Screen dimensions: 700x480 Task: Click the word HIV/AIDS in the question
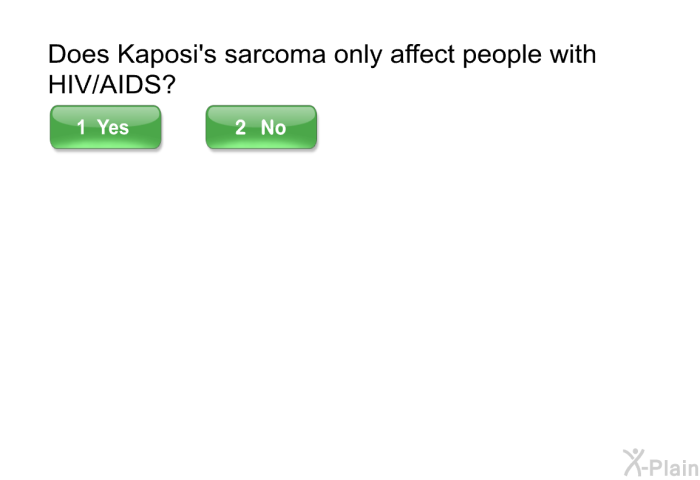(x=102, y=86)
